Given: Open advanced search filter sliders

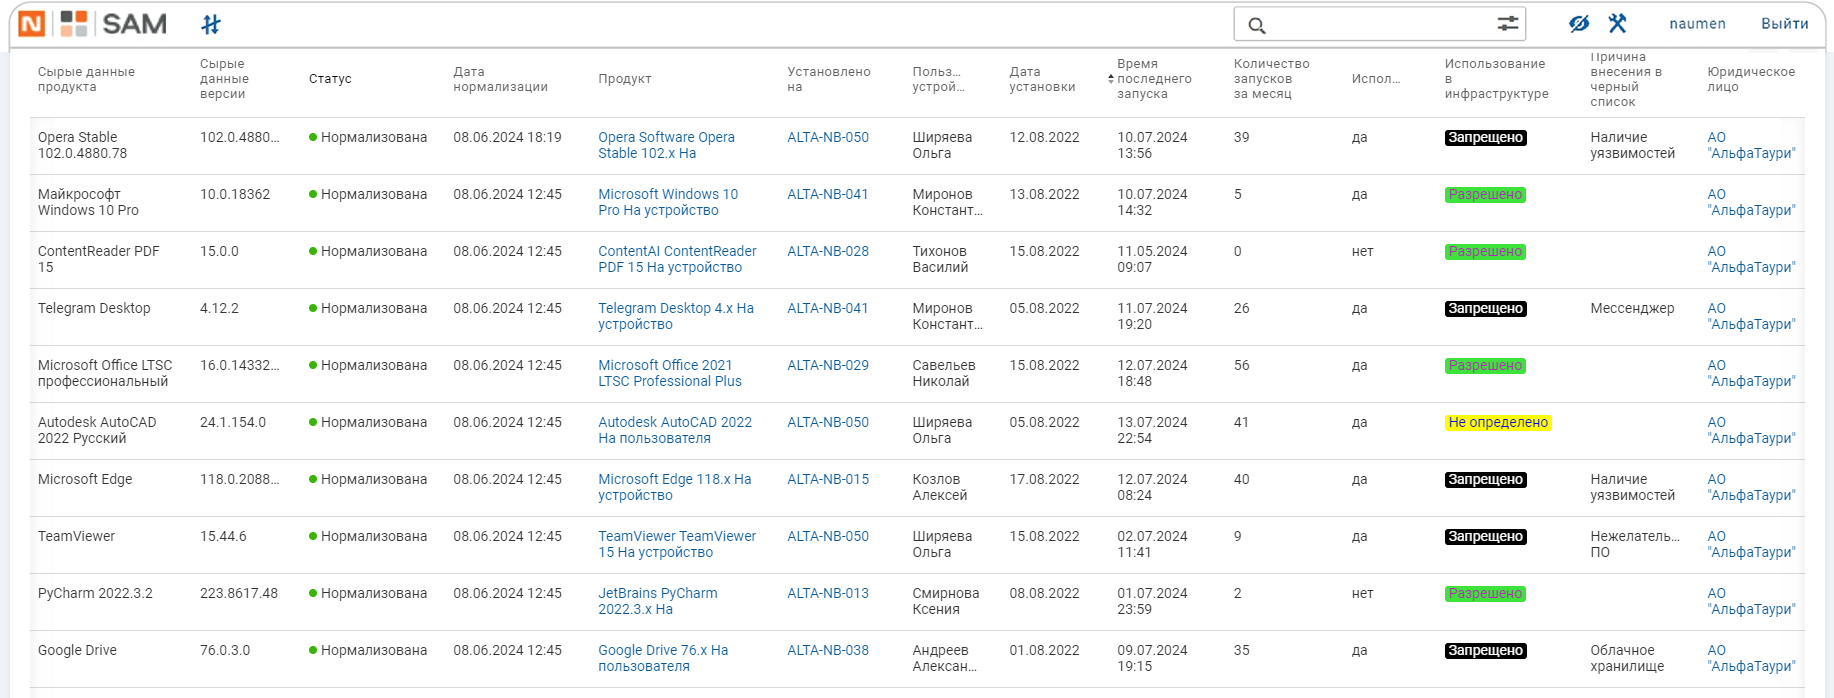Looking at the screenshot, I should click(x=1507, y=24).
